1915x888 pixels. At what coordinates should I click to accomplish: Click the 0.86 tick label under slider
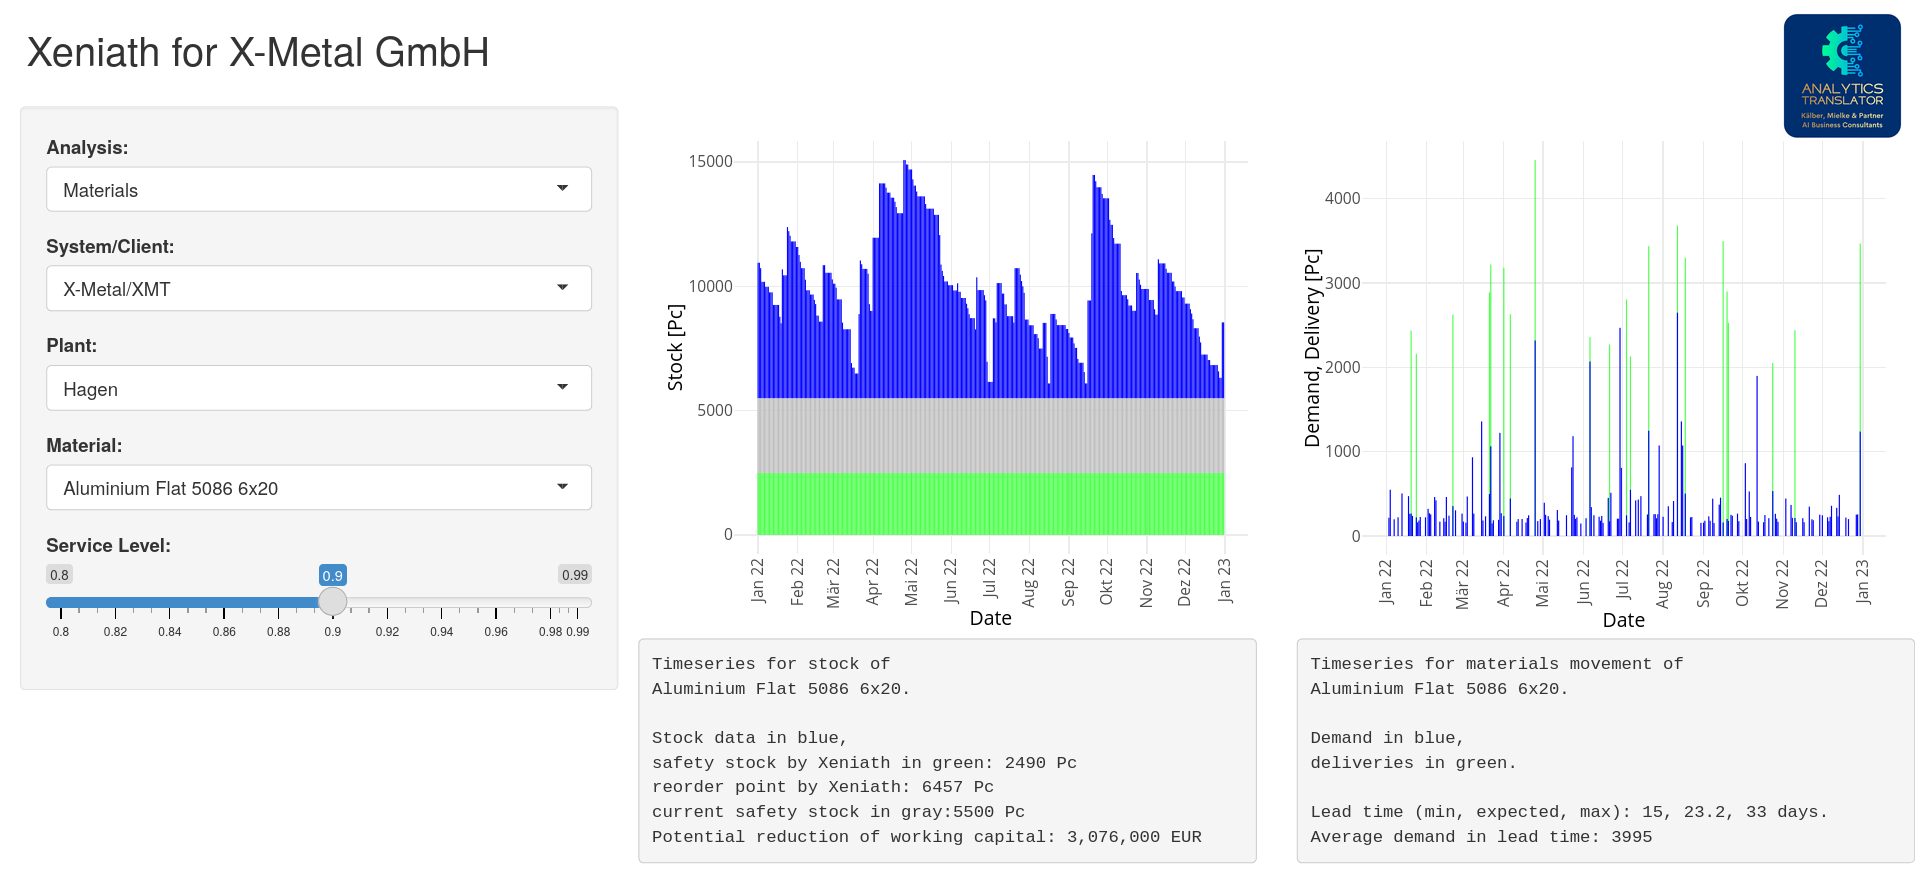tap(224, 632)
